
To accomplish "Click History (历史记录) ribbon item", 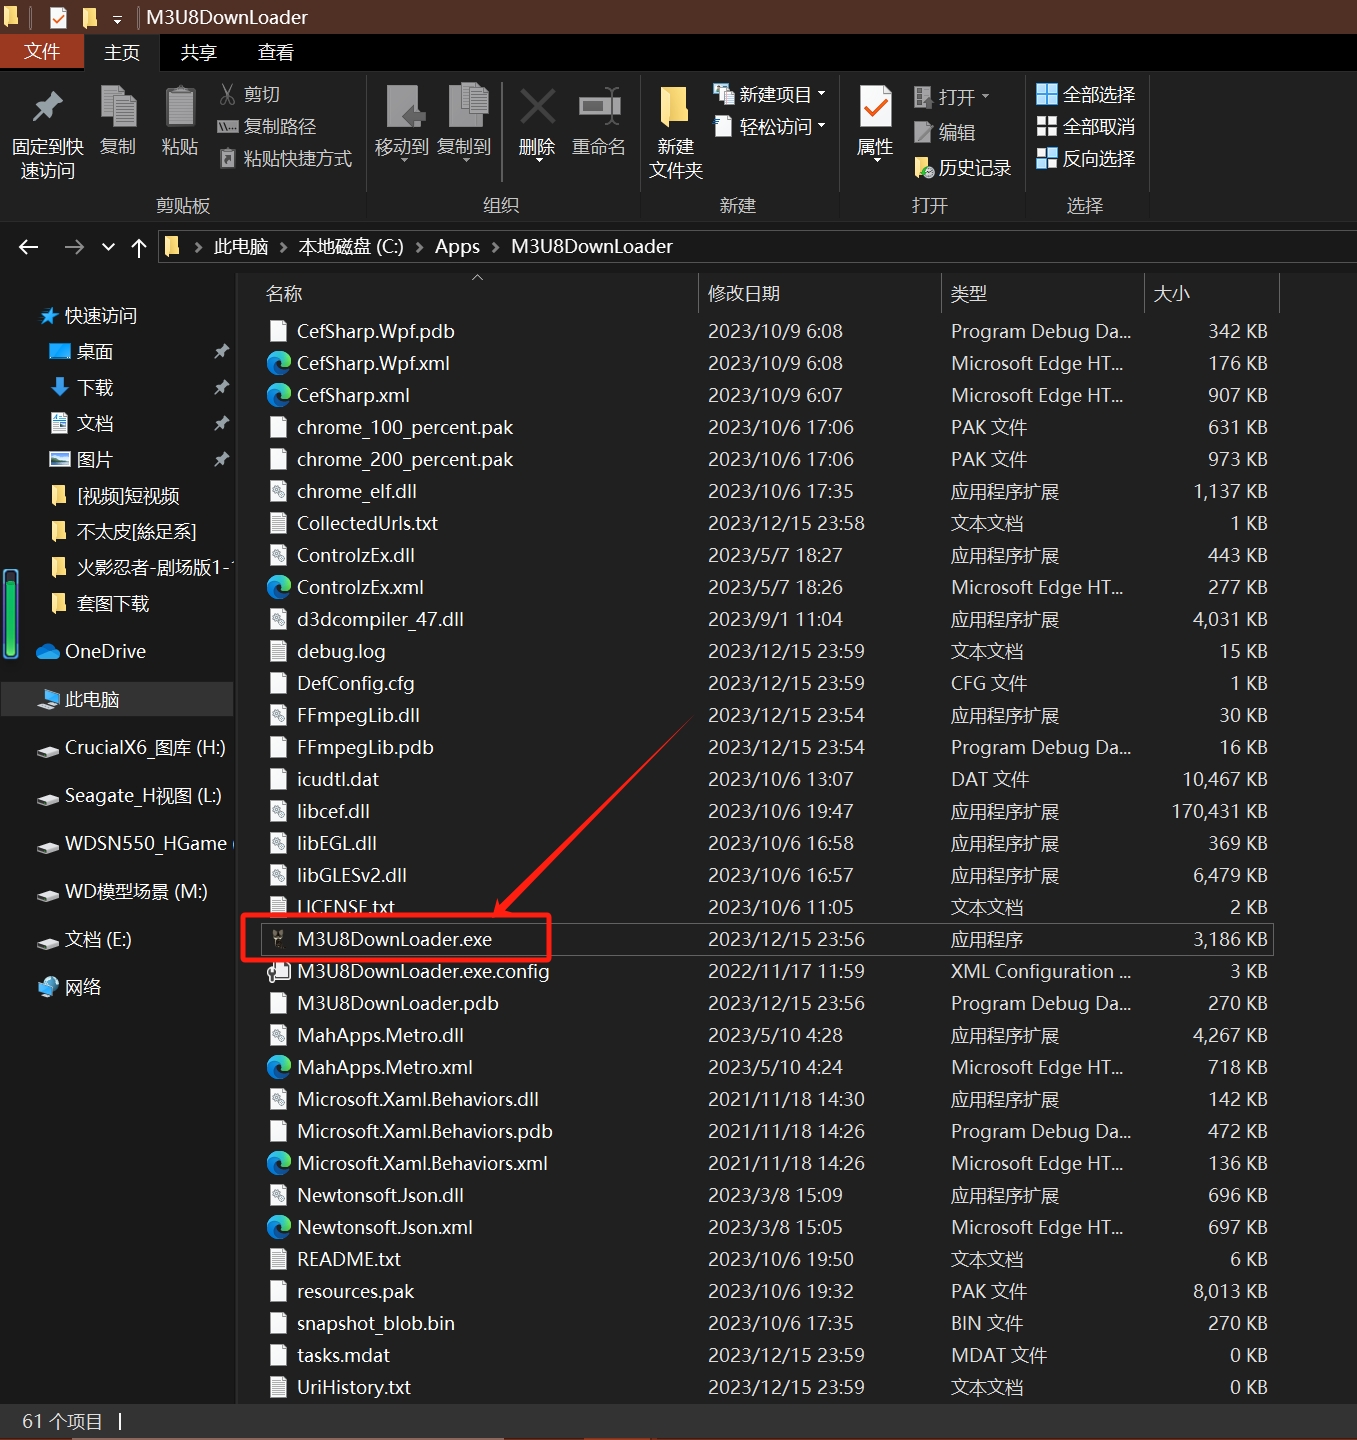I will 963,168.
